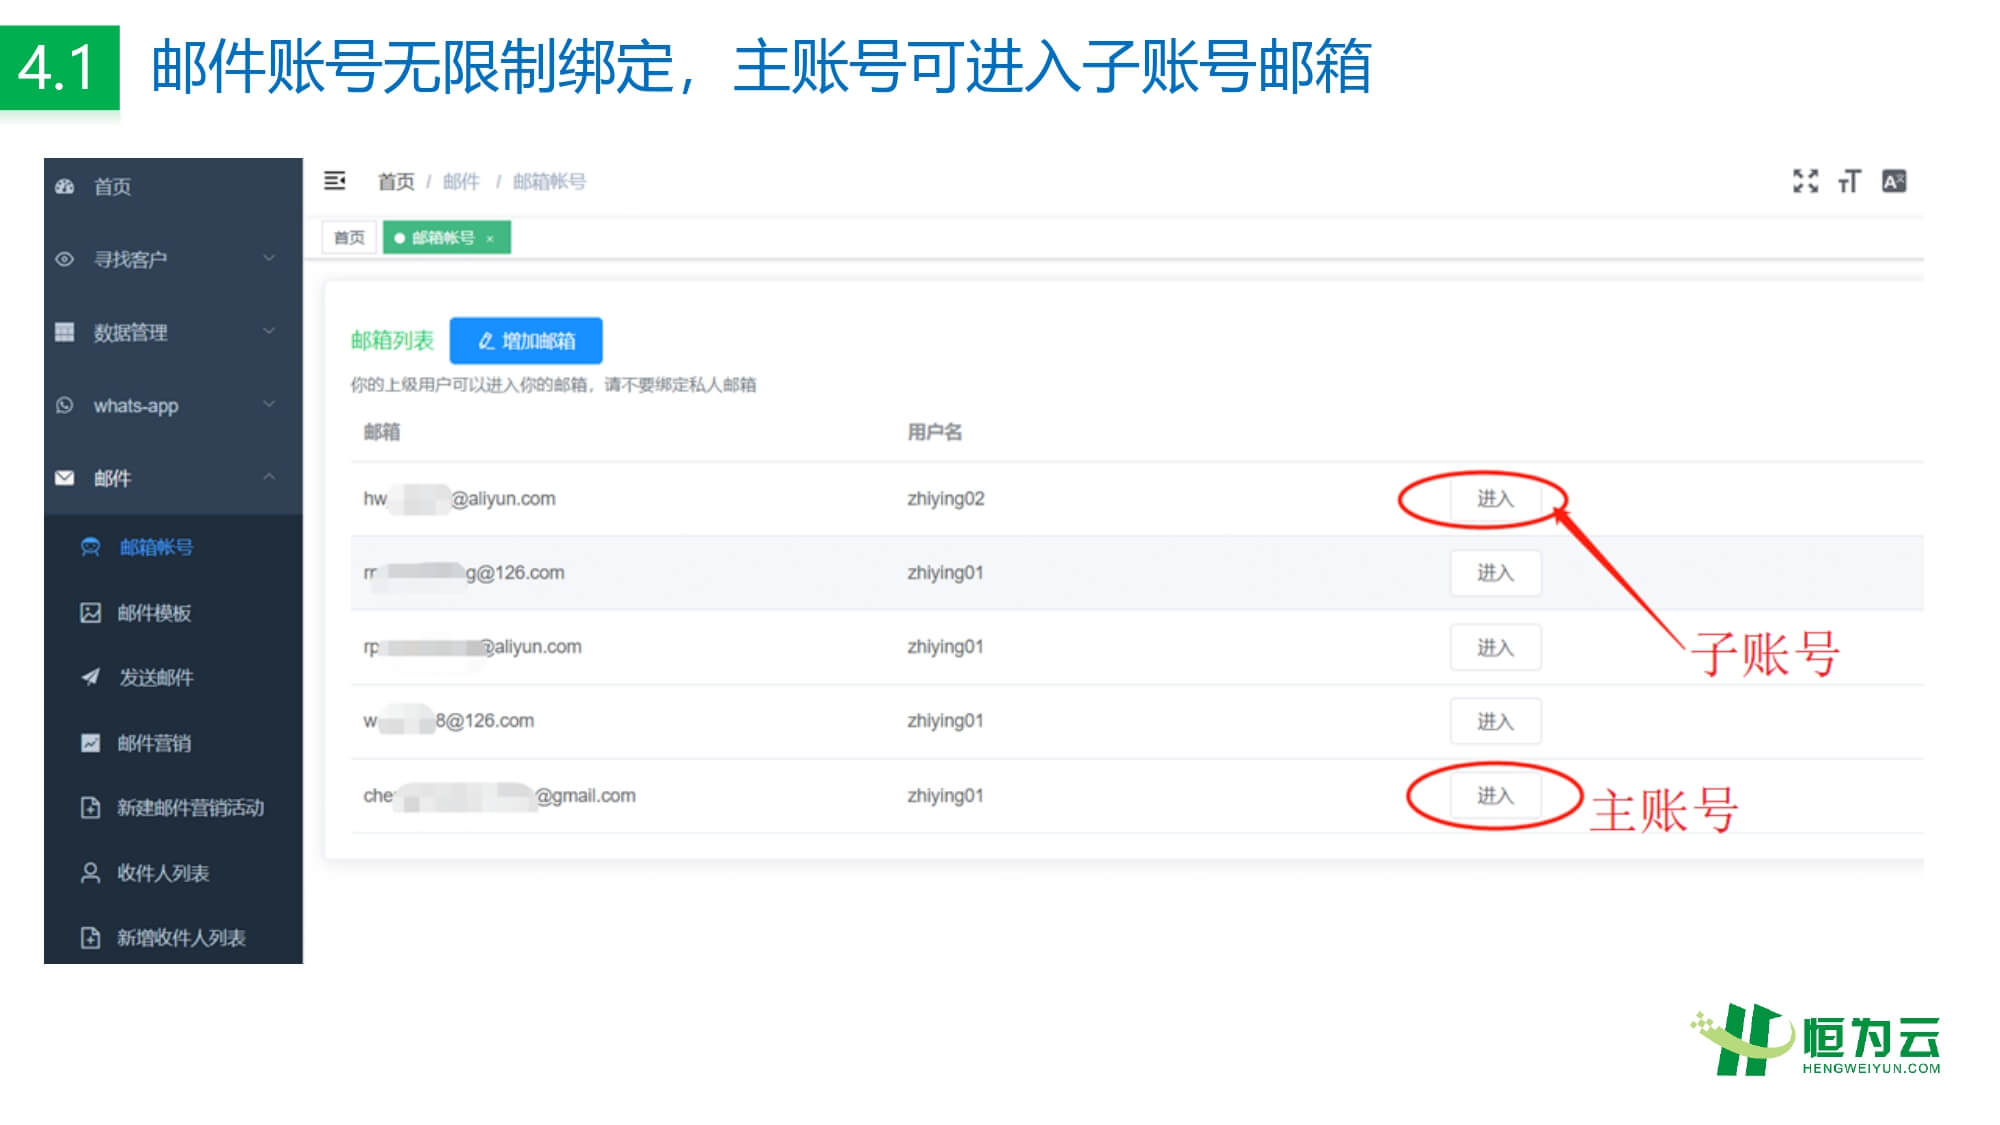
Task: Open the 首页 dashboard sidebar icon
Action: (65, 187)
